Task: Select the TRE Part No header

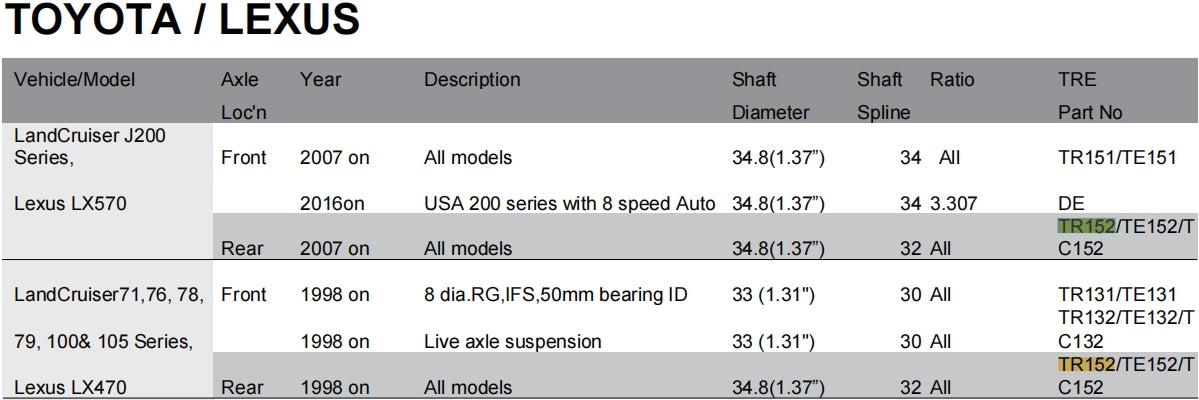Action: (1089, 96)
